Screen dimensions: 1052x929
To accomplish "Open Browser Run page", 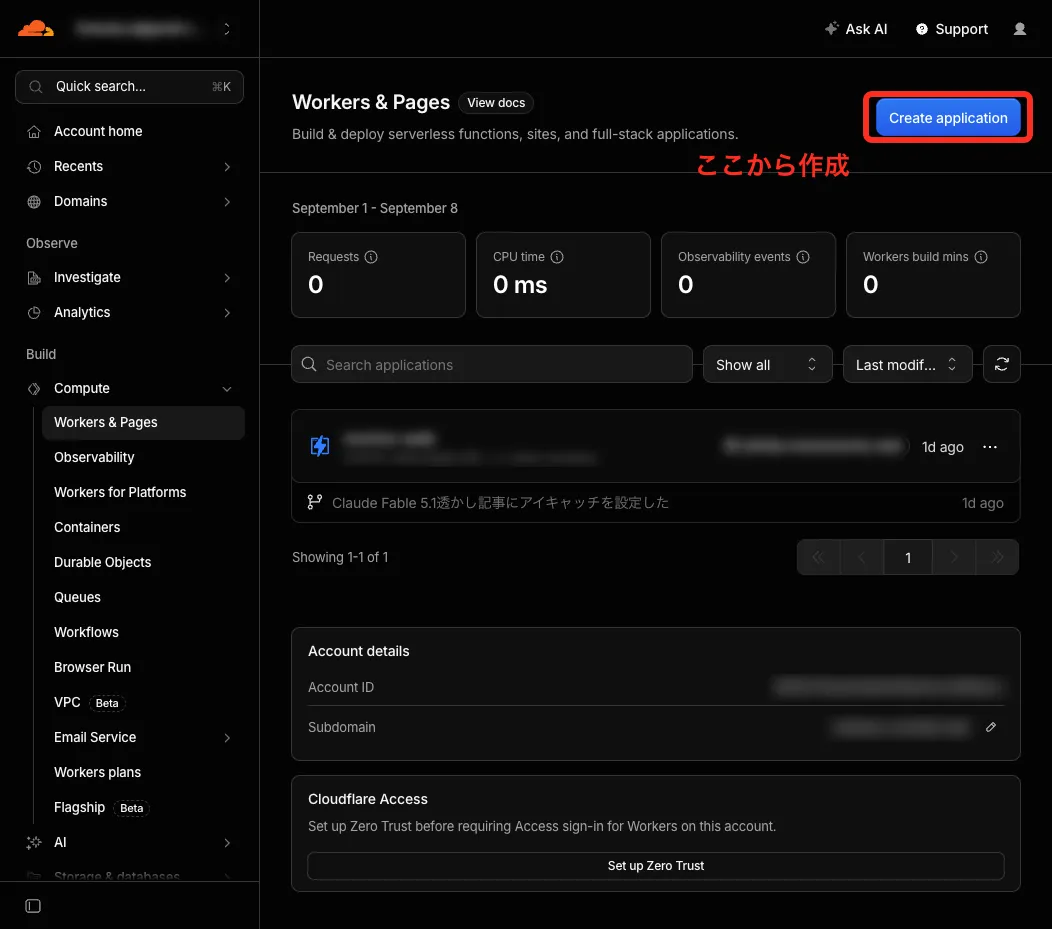I will click(93, 667).
